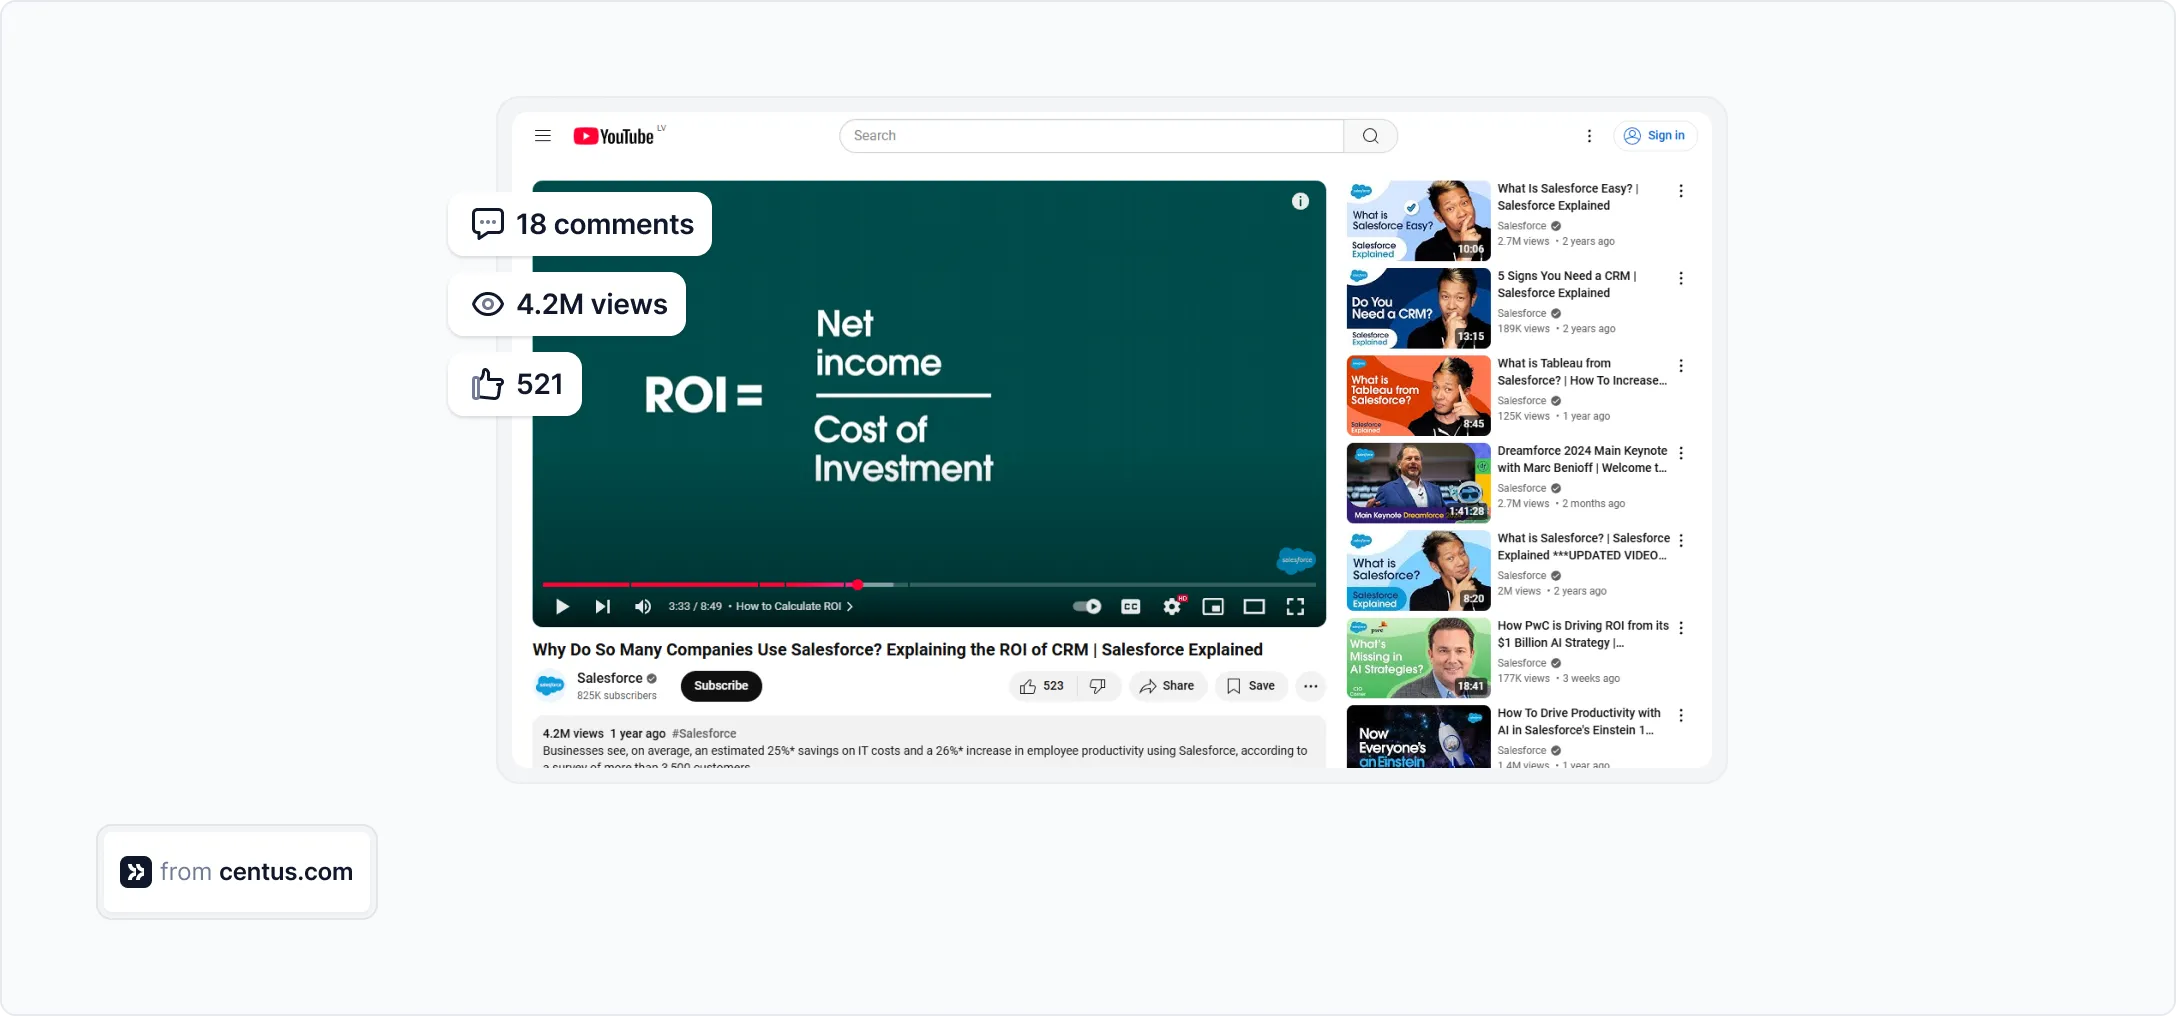The width and height of the screenshot is (2176, 1016).
Task: Enter fullscreen mode
Action: pos(1295,607)
